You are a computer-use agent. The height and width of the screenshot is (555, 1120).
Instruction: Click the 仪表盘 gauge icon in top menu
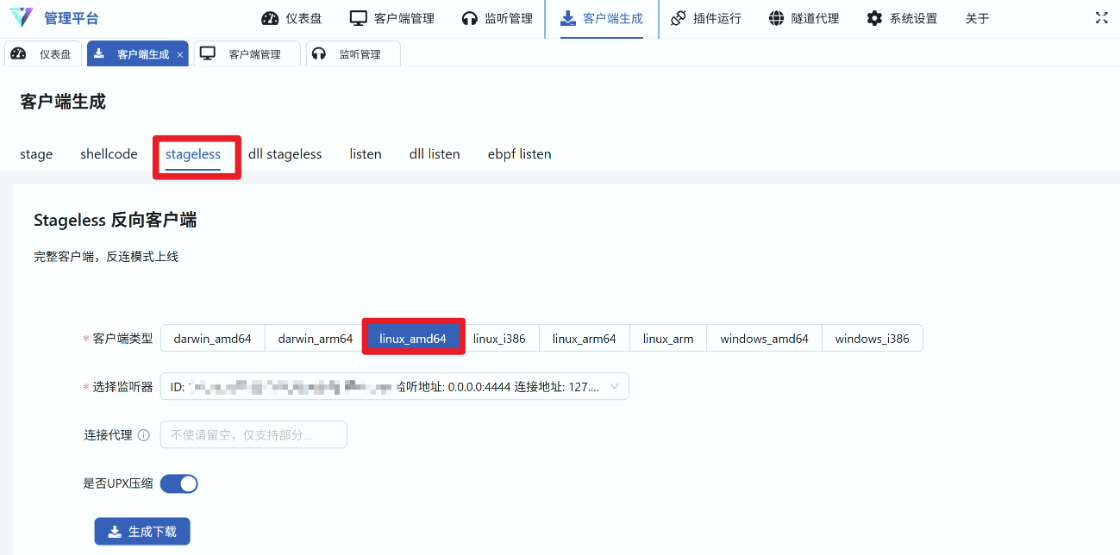tap(270, 19)
